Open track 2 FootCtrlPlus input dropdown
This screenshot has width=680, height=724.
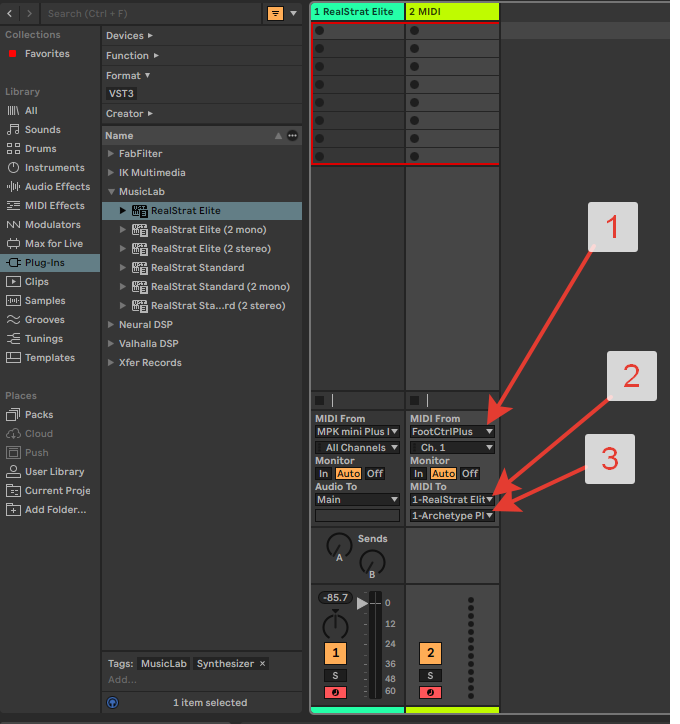point(452,432)
